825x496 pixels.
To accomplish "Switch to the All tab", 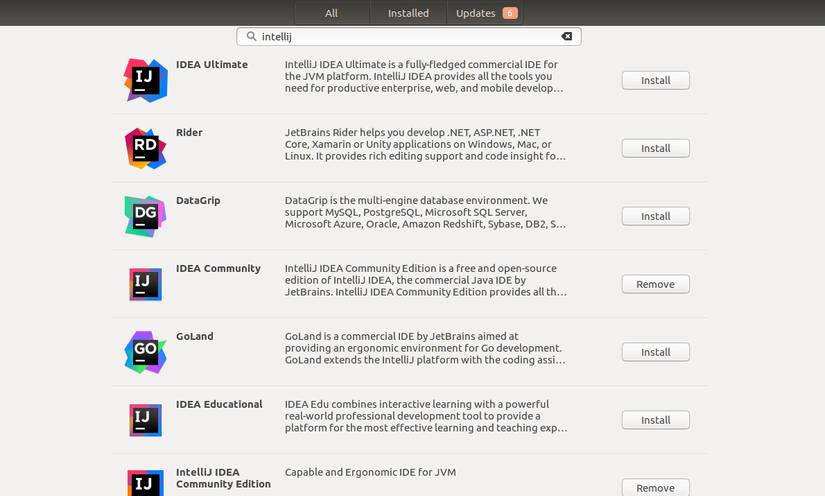I will point(331,13).
